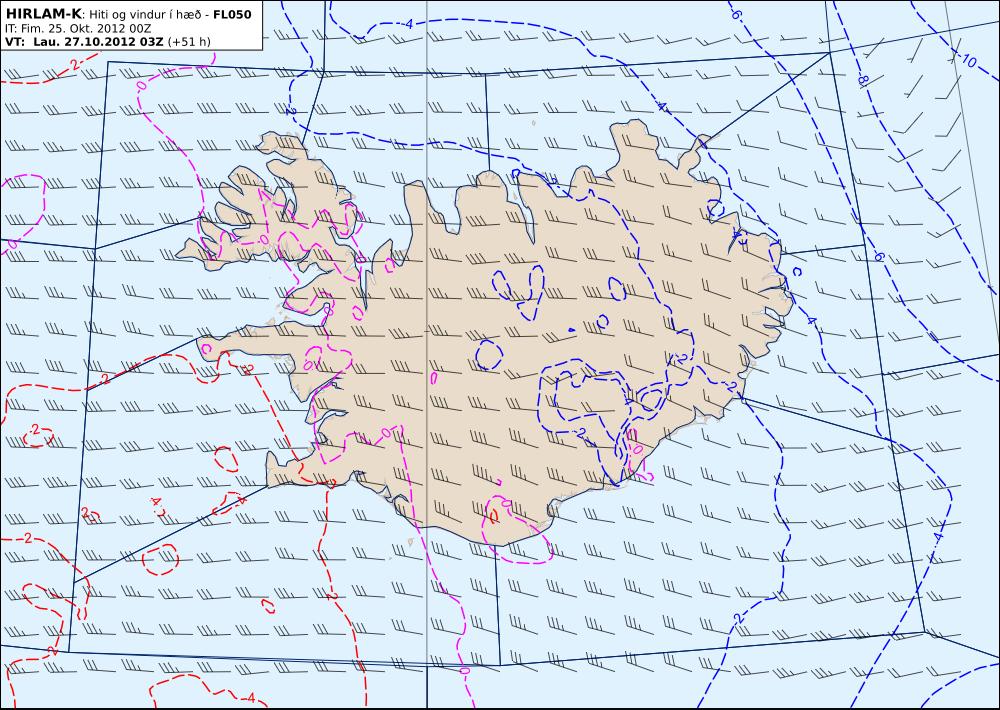The image size is (1000, 710).
Task: Click the '(+51 h)' forecast offset text
Action: 189,41
